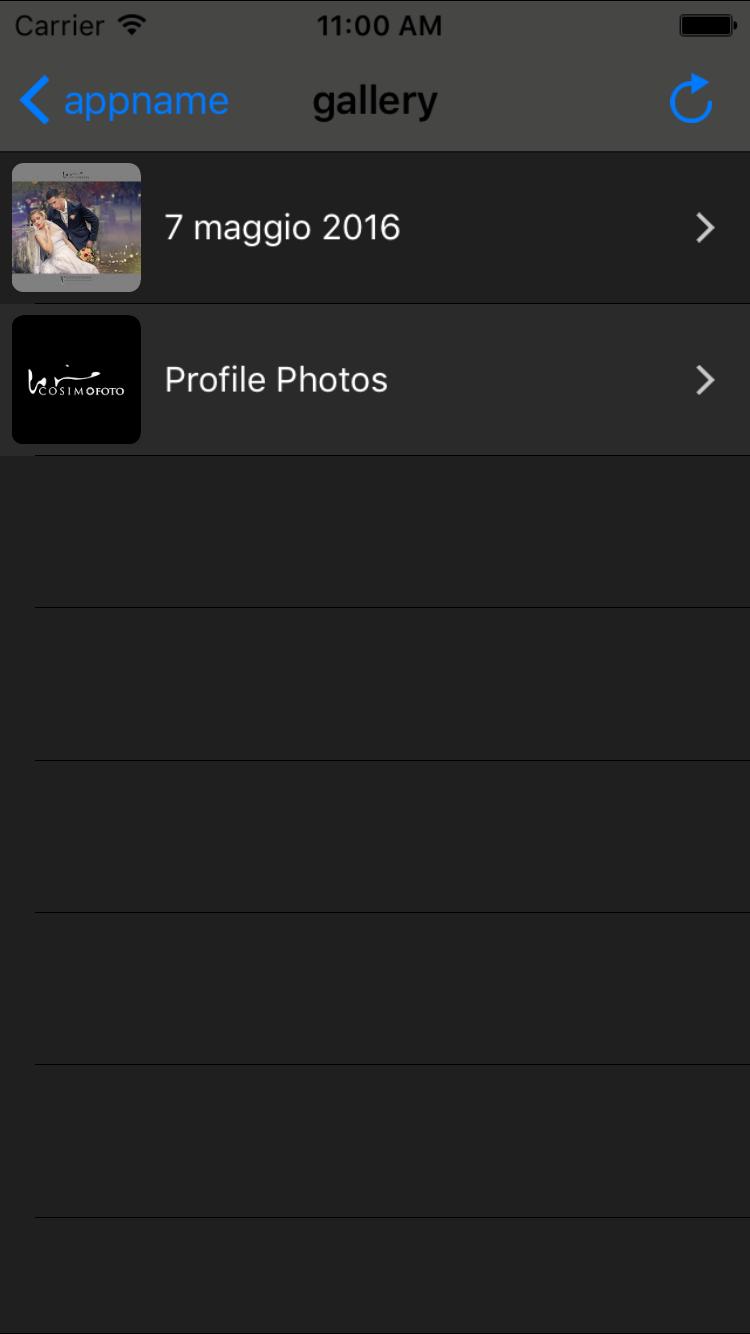
Task: Open the wedding couple photo thumbnail
Action: [76, 227]
